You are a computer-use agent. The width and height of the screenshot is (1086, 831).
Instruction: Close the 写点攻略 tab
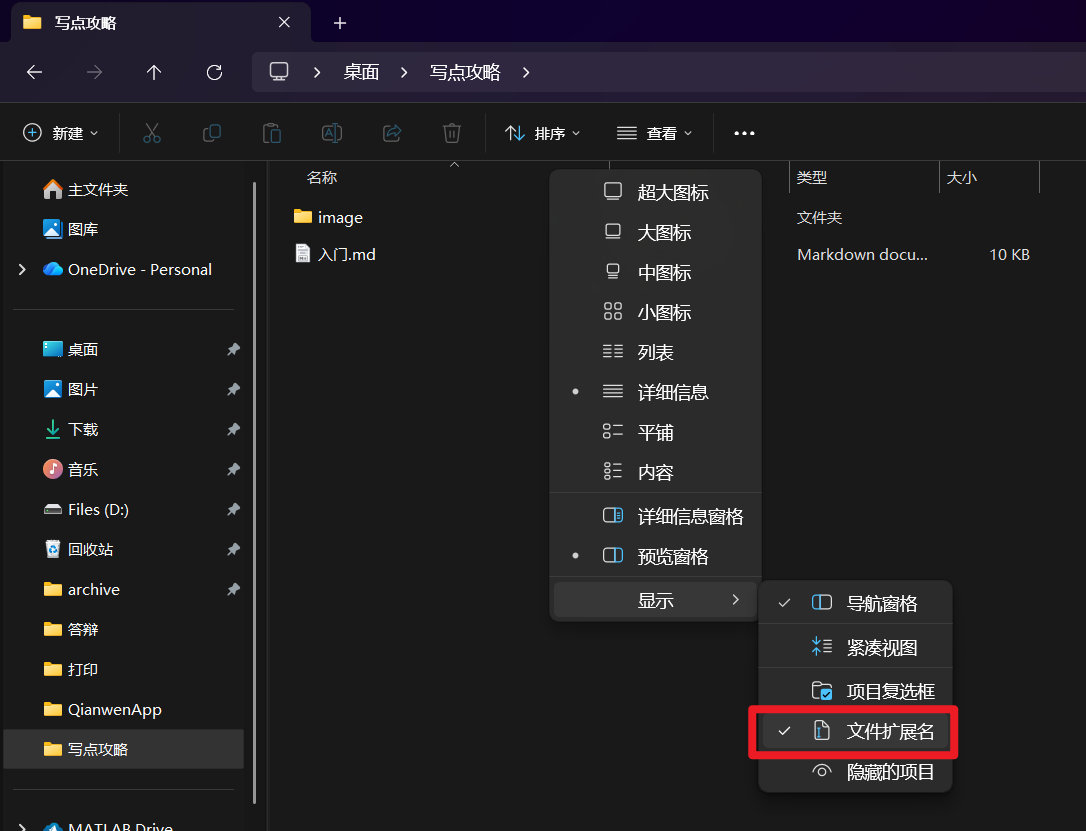[x=284, y=23]
